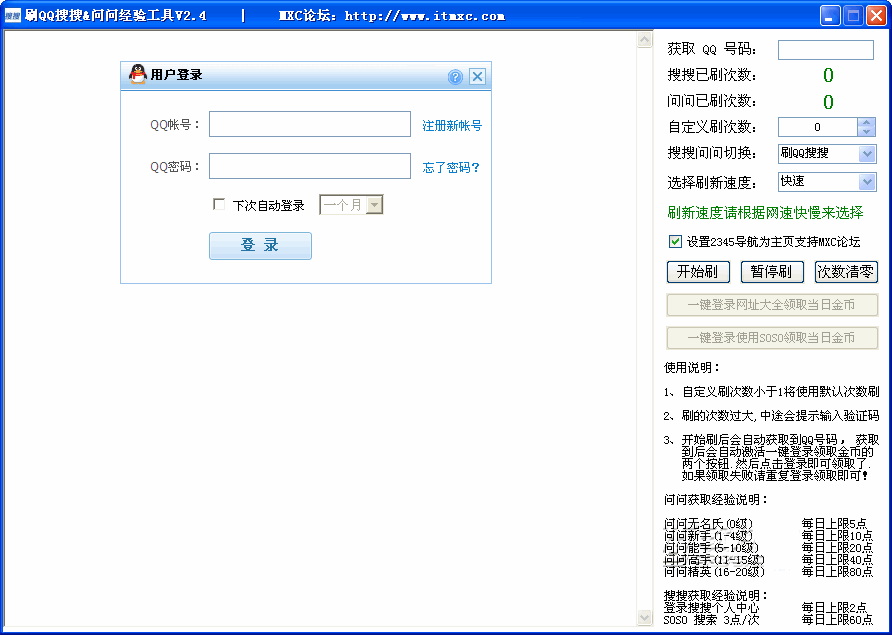Click the 获取 QQ 号码 text field
Viewport: 892px width, 635px height.
point(825,50)
